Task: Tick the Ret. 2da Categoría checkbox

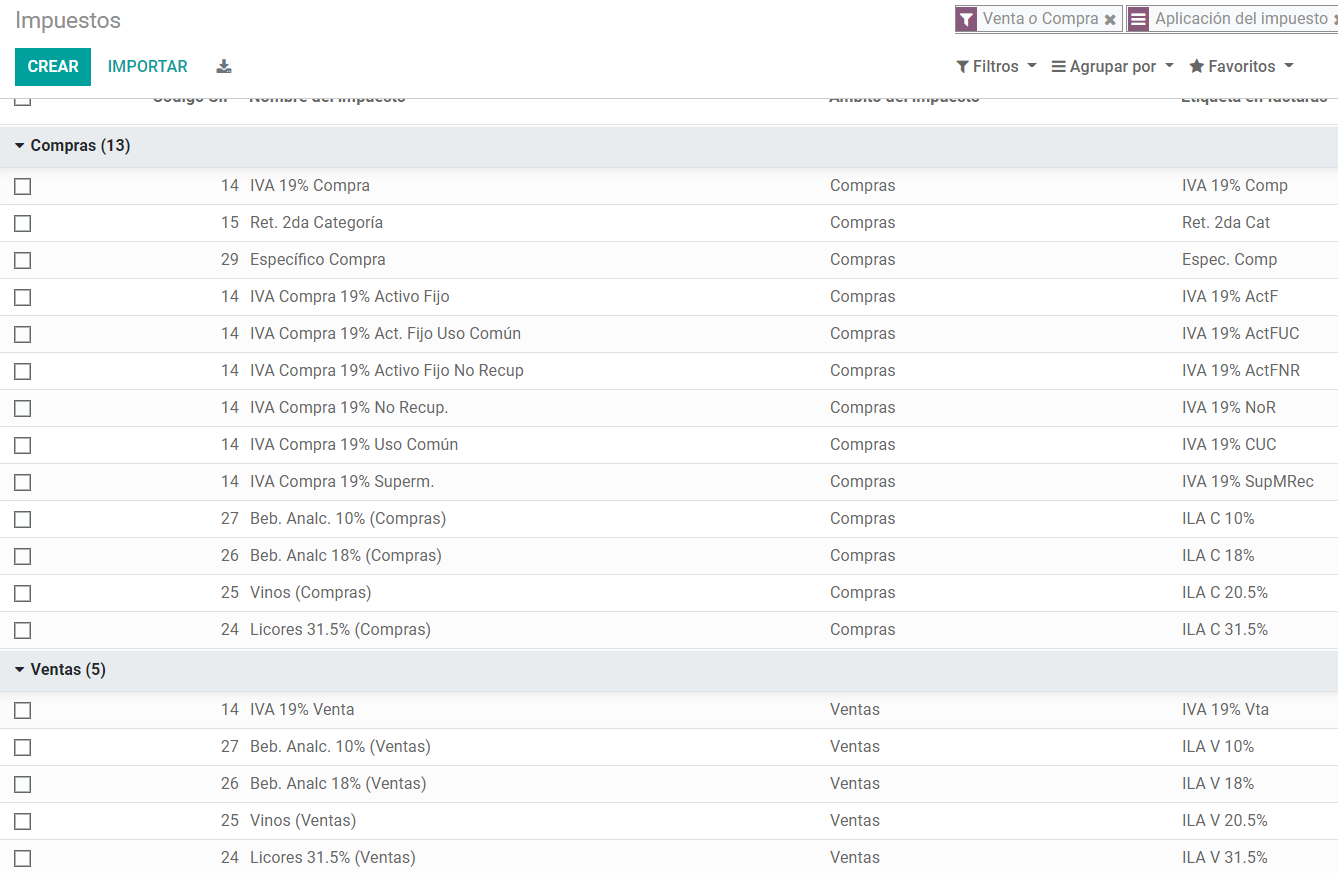Action: (x=23, y=223)
